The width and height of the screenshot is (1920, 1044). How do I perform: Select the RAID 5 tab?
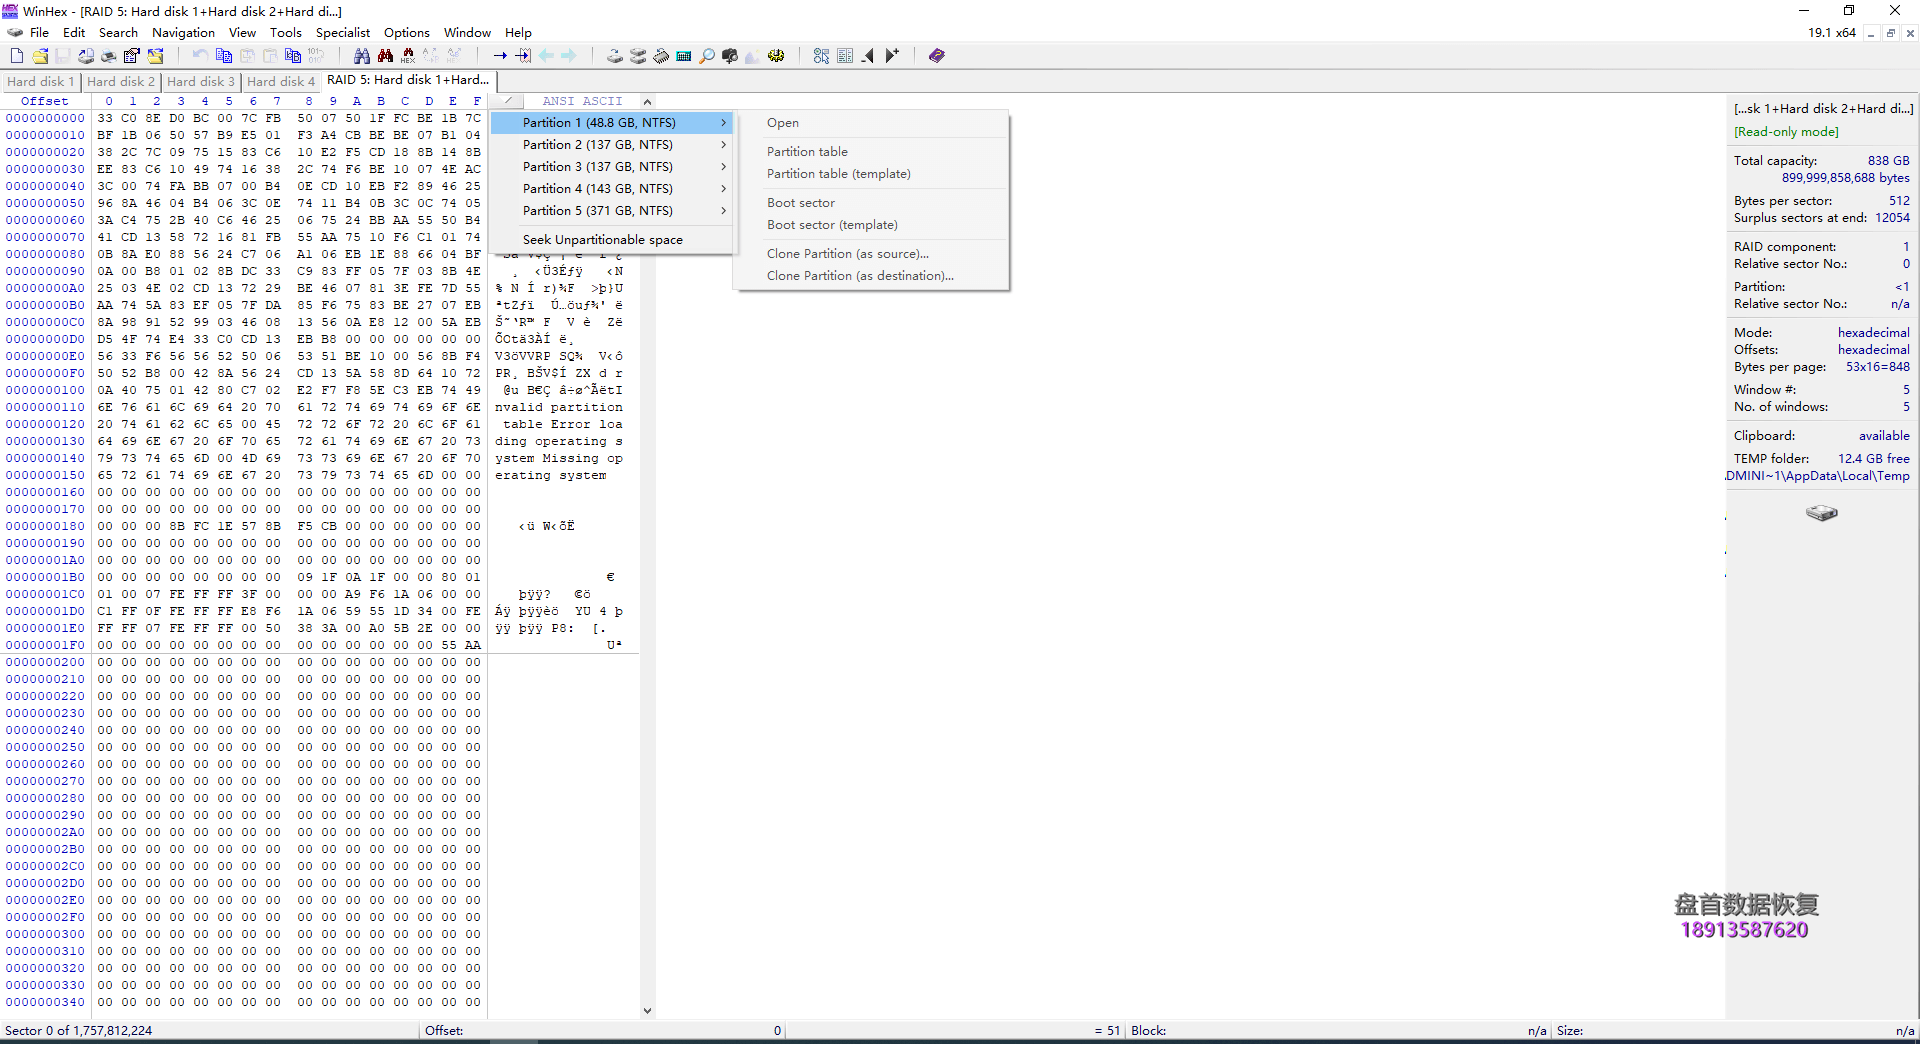[408, 80]
